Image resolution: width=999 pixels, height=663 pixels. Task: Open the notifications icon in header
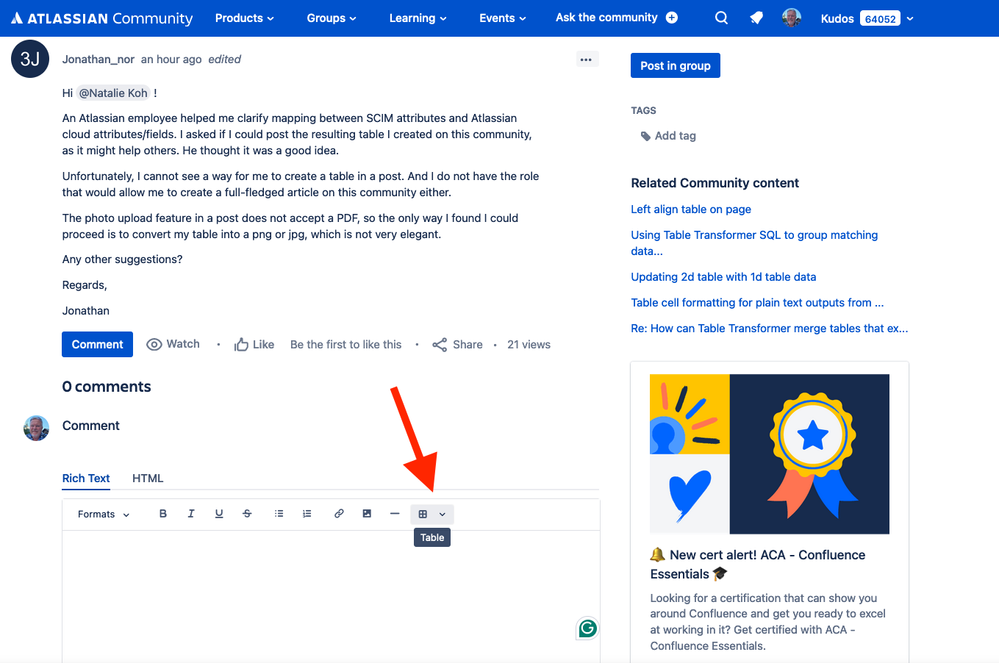point(756,18)
